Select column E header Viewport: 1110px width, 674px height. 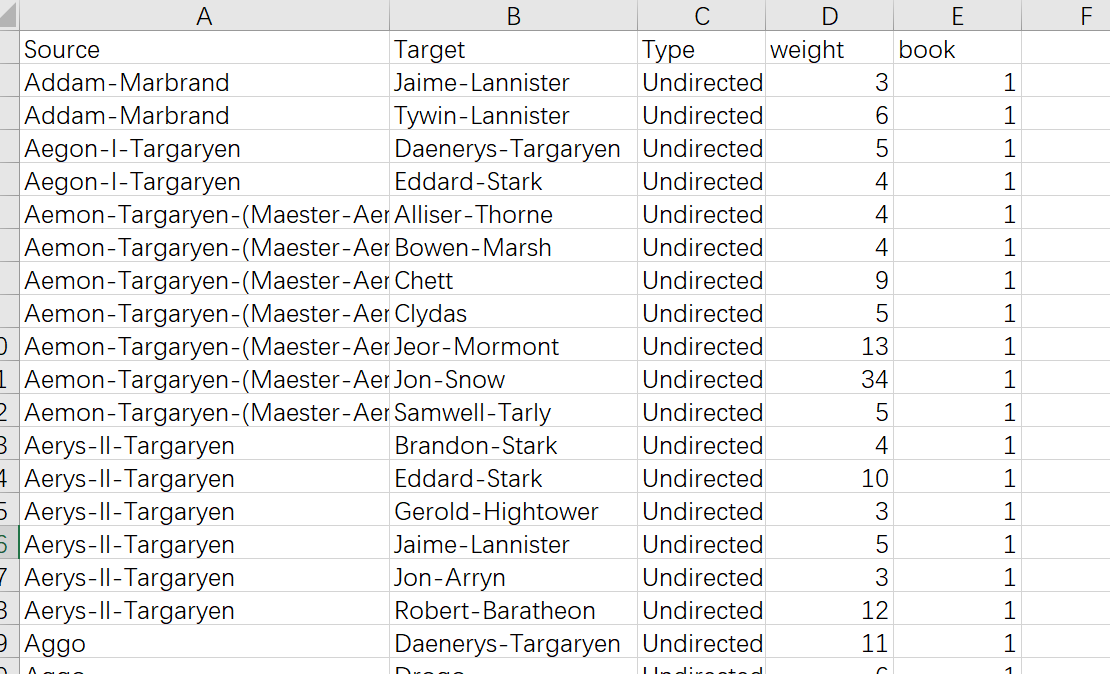pyautogui.click(x=958, y=15)
